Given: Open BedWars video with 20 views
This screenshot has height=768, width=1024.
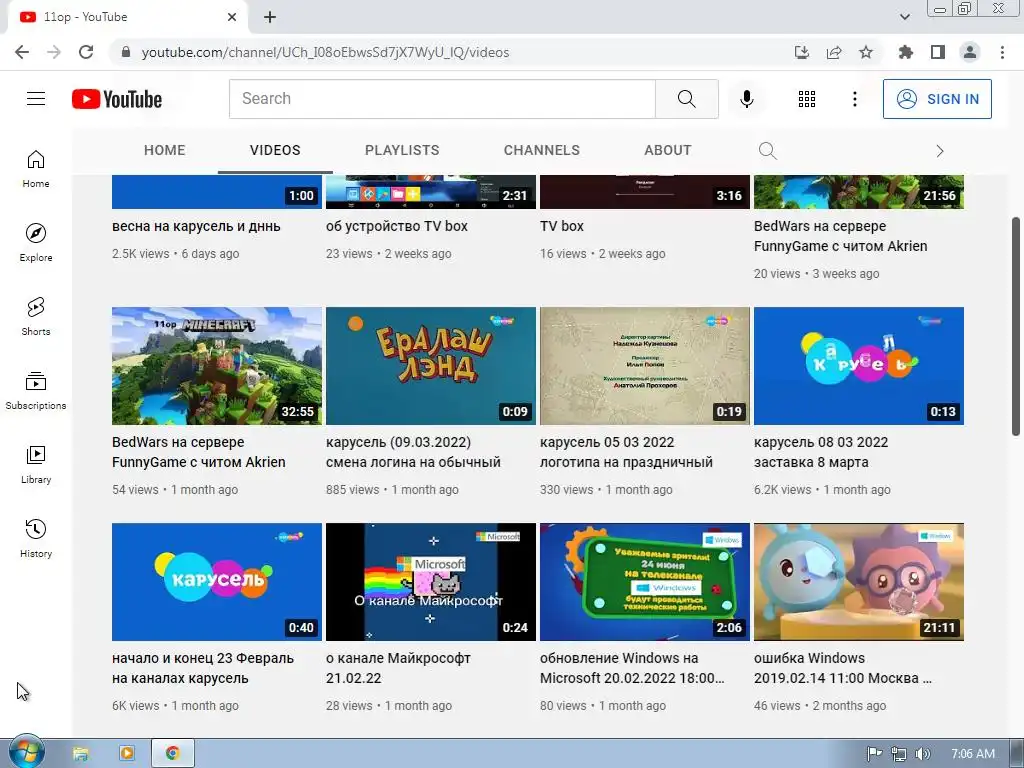Looking at the screenshot, I should pyautogui.click(x=840, y=236).
